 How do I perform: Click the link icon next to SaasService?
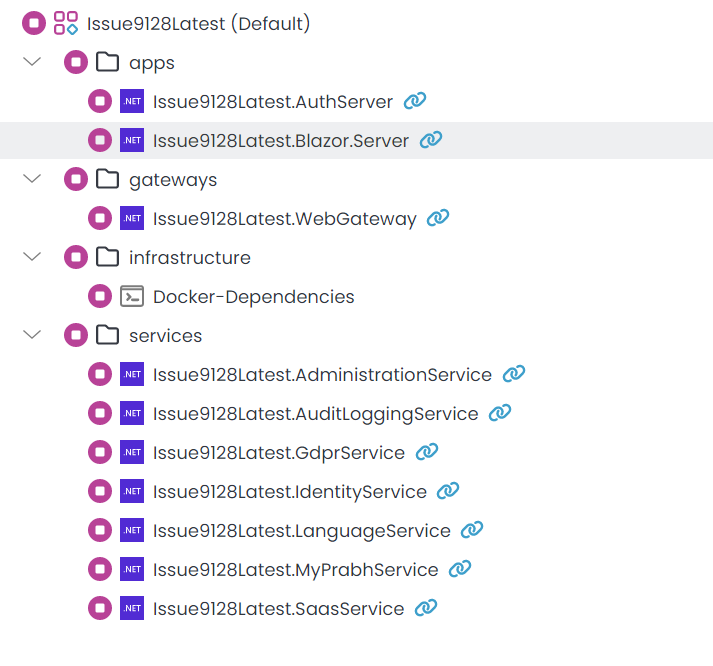(x=426, y=608)
